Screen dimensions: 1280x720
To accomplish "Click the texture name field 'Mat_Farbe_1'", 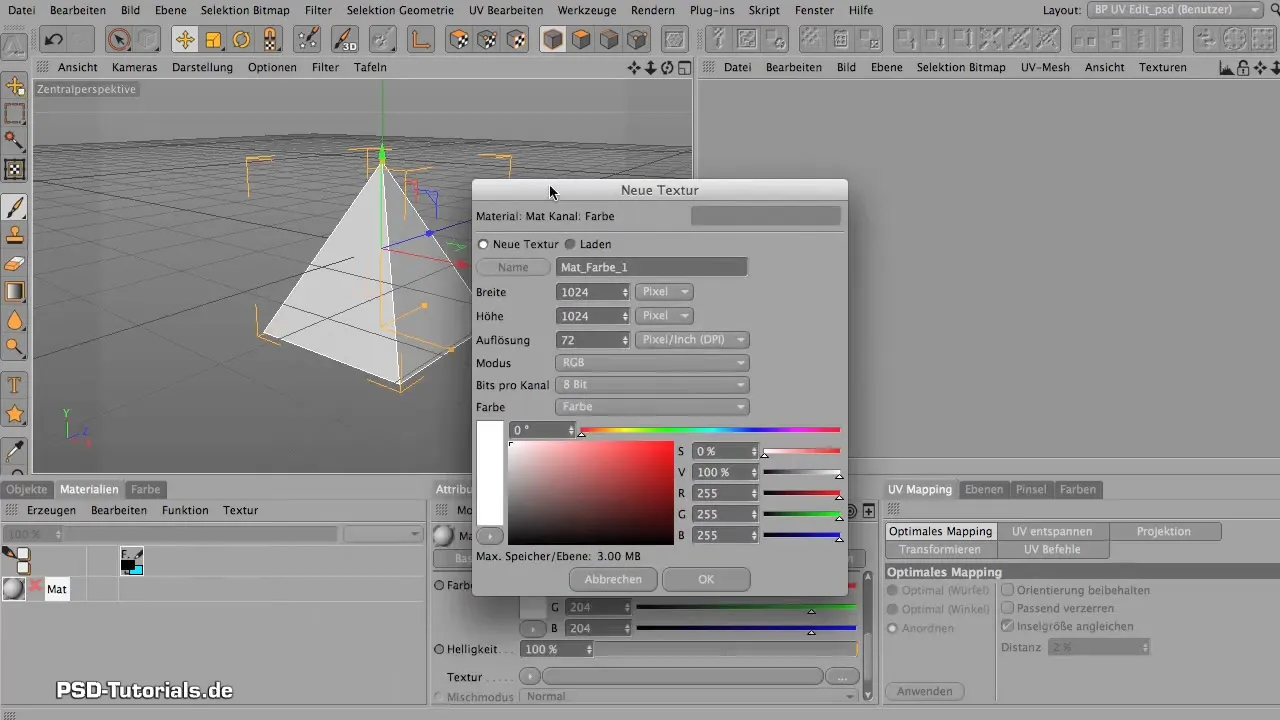I will coord(651,267).
